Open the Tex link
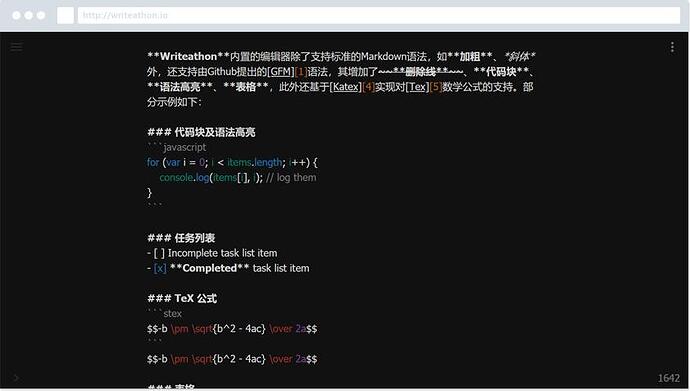 [x=417, y=87]
